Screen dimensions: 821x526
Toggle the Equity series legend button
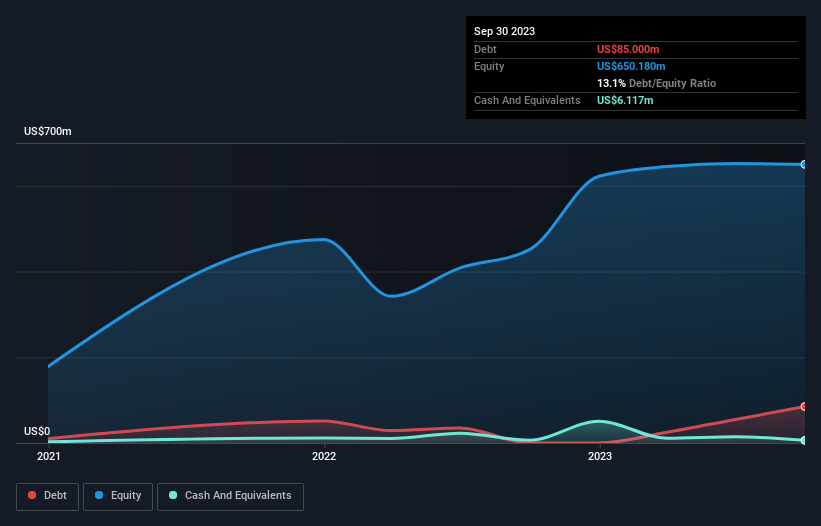[x=118, y=496]
